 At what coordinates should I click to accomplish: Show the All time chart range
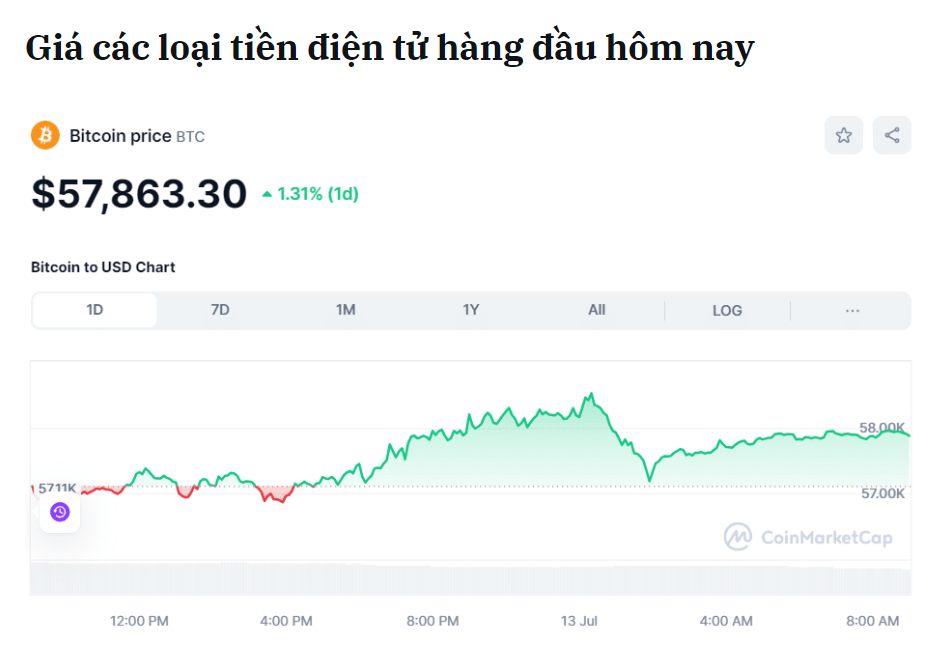(x=596, y=310)
